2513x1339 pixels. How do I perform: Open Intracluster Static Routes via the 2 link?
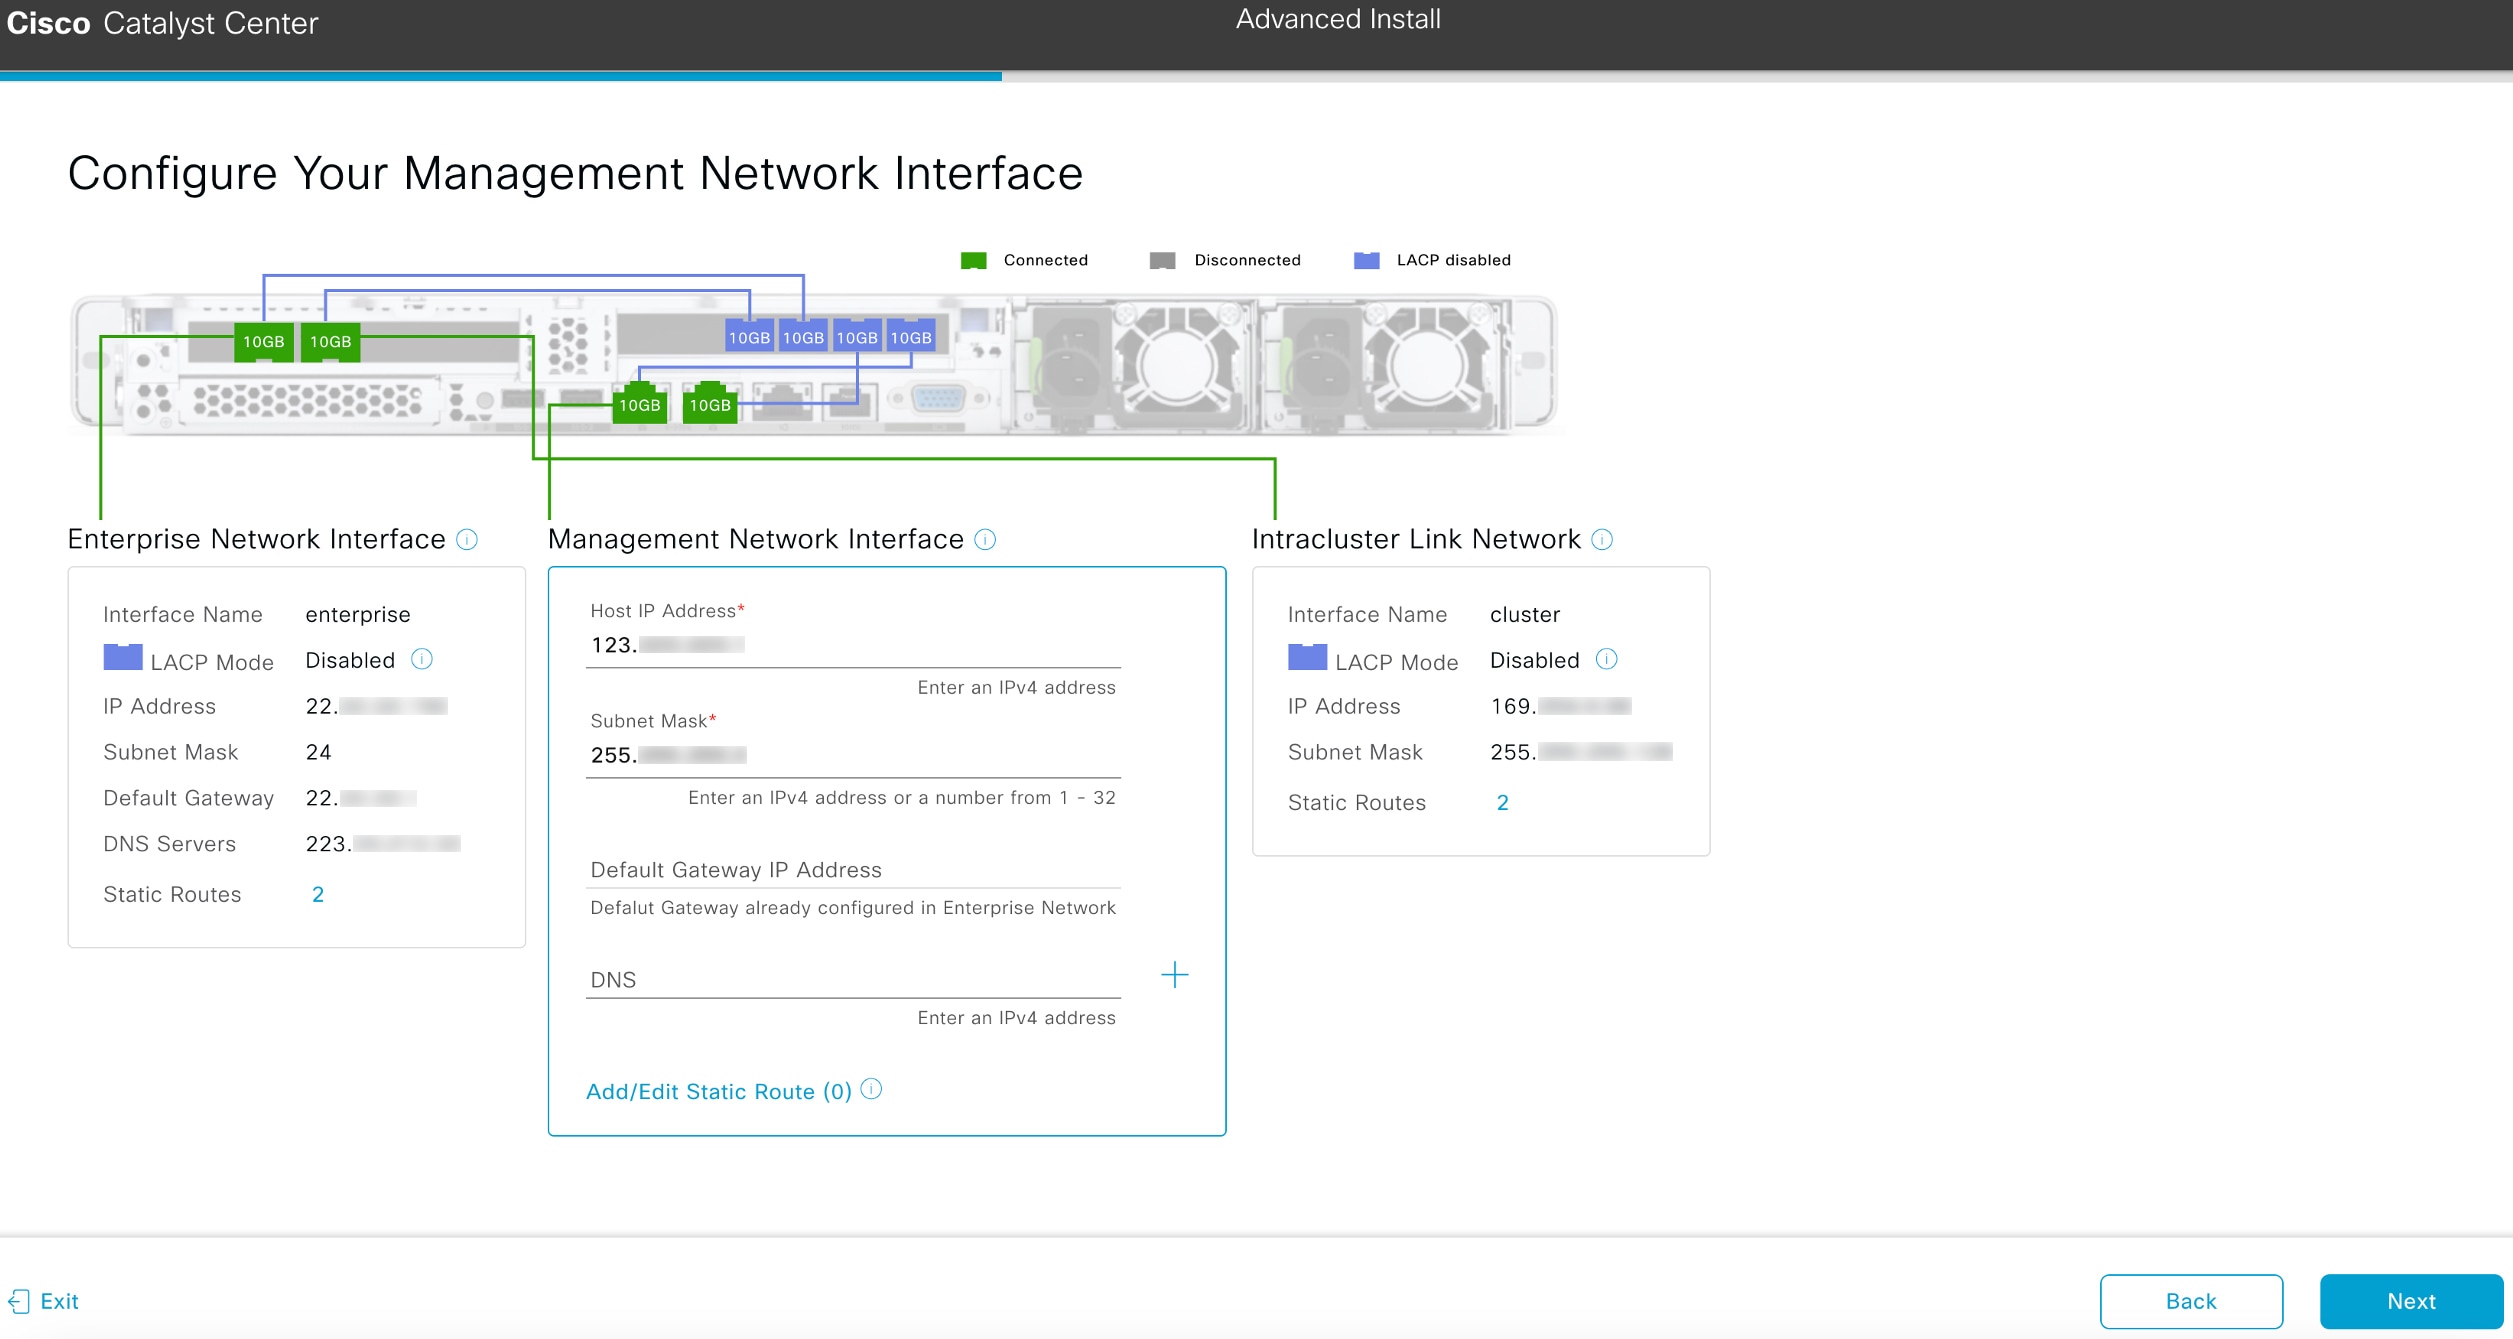(x=1503, y=802)
